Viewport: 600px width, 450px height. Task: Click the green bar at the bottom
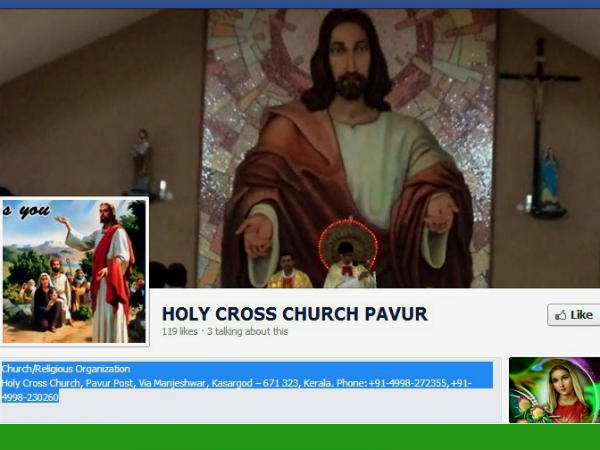[x=300, y=437]
